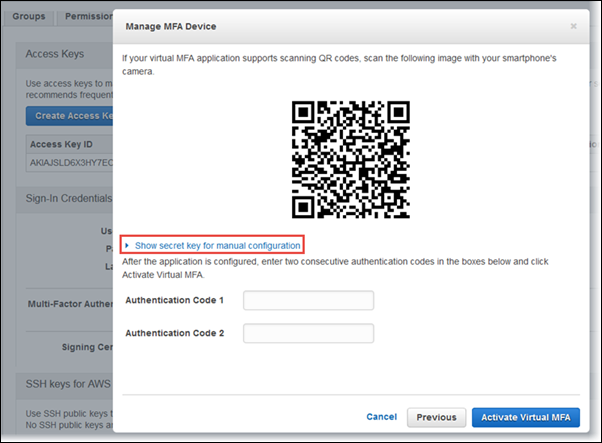The height and width of the screenshot is (443, 602).
Task: Select the Access Key ID column header
Action: click(61, 144)
